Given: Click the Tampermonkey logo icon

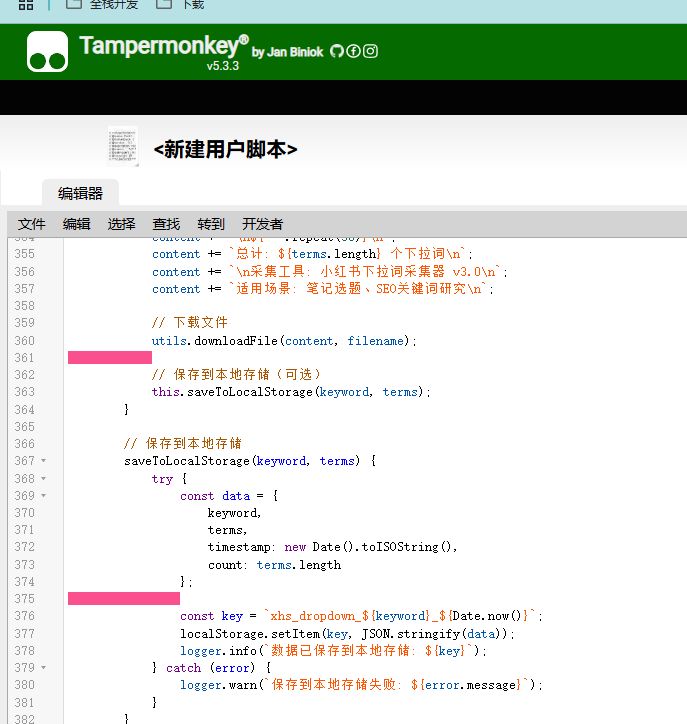Looking at the screenshot, I should coord(47,52).
